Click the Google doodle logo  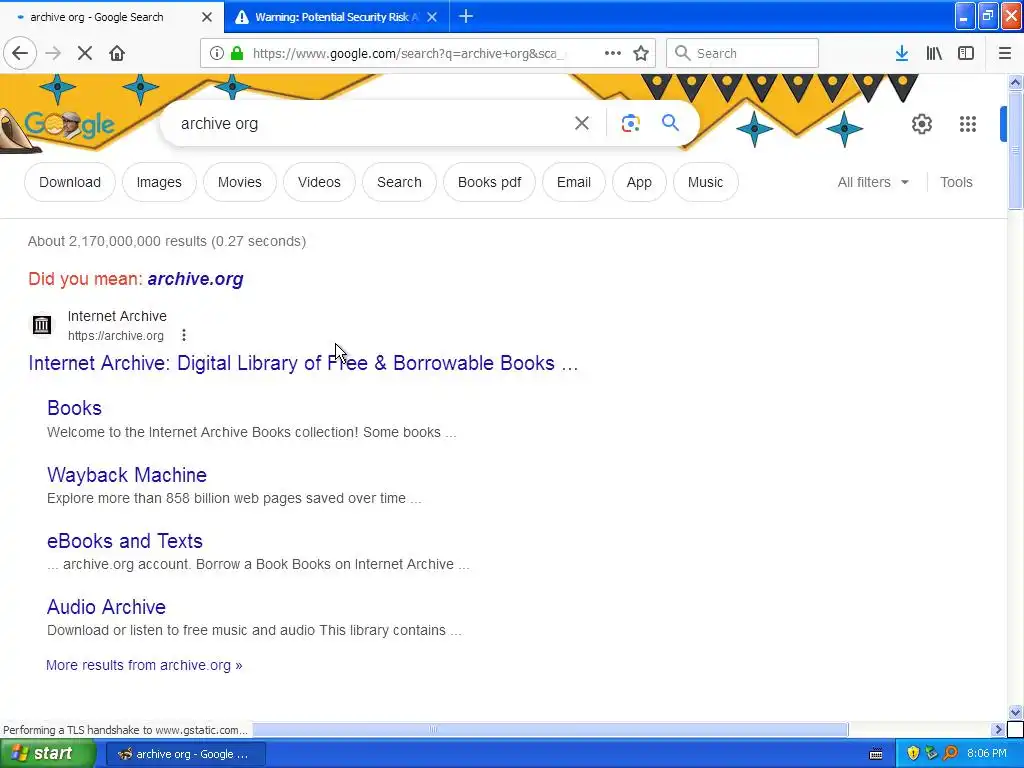tap(69, 124)
